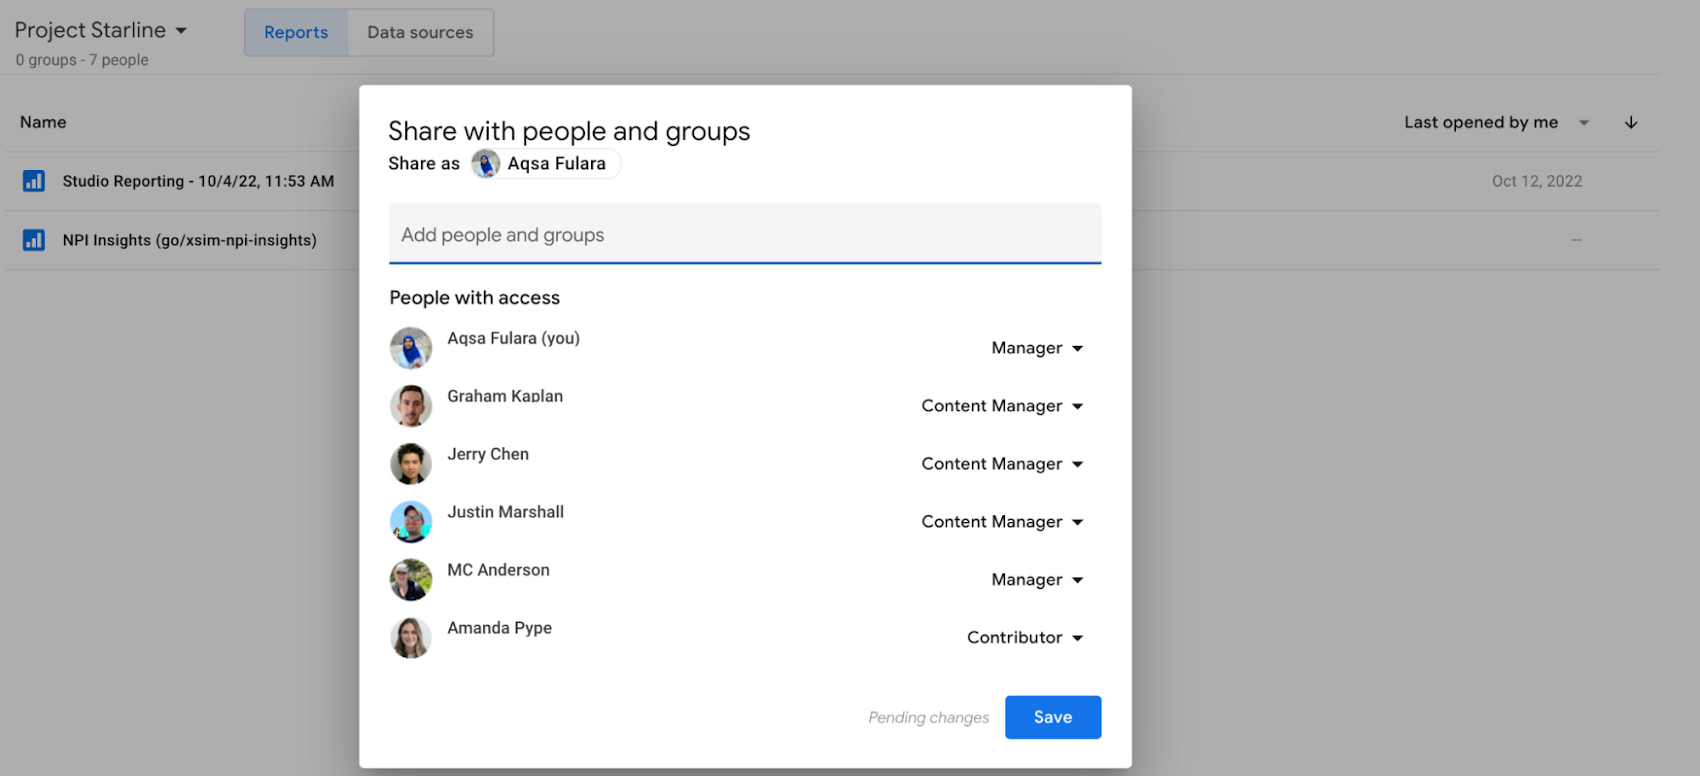Open role dropdown for Aqsa Fulara
This screenshot has width=1700, height=776.
click(1037, 348)
